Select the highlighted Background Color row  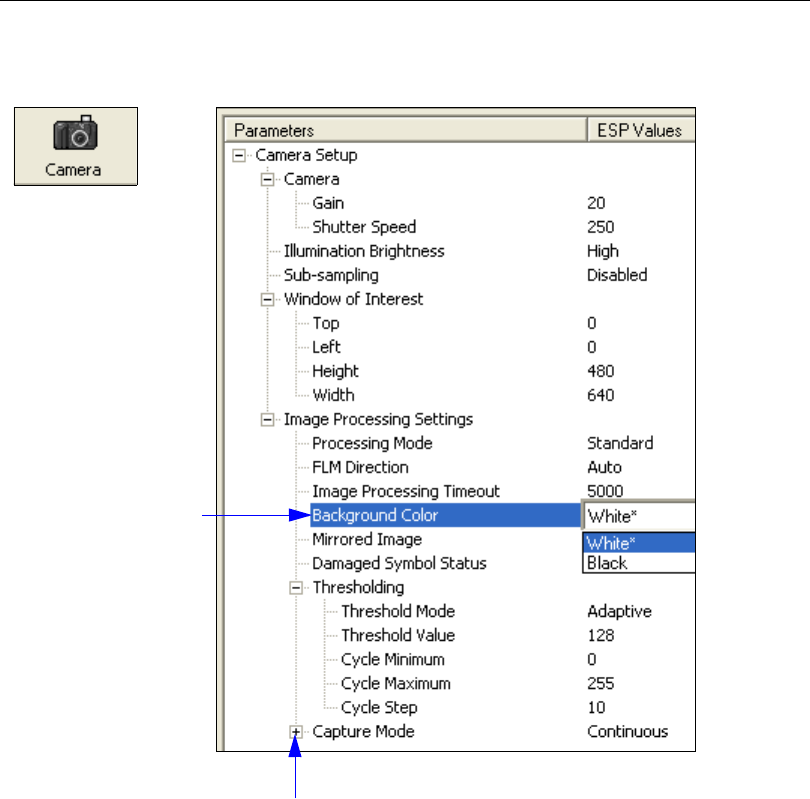coord(445,515)
